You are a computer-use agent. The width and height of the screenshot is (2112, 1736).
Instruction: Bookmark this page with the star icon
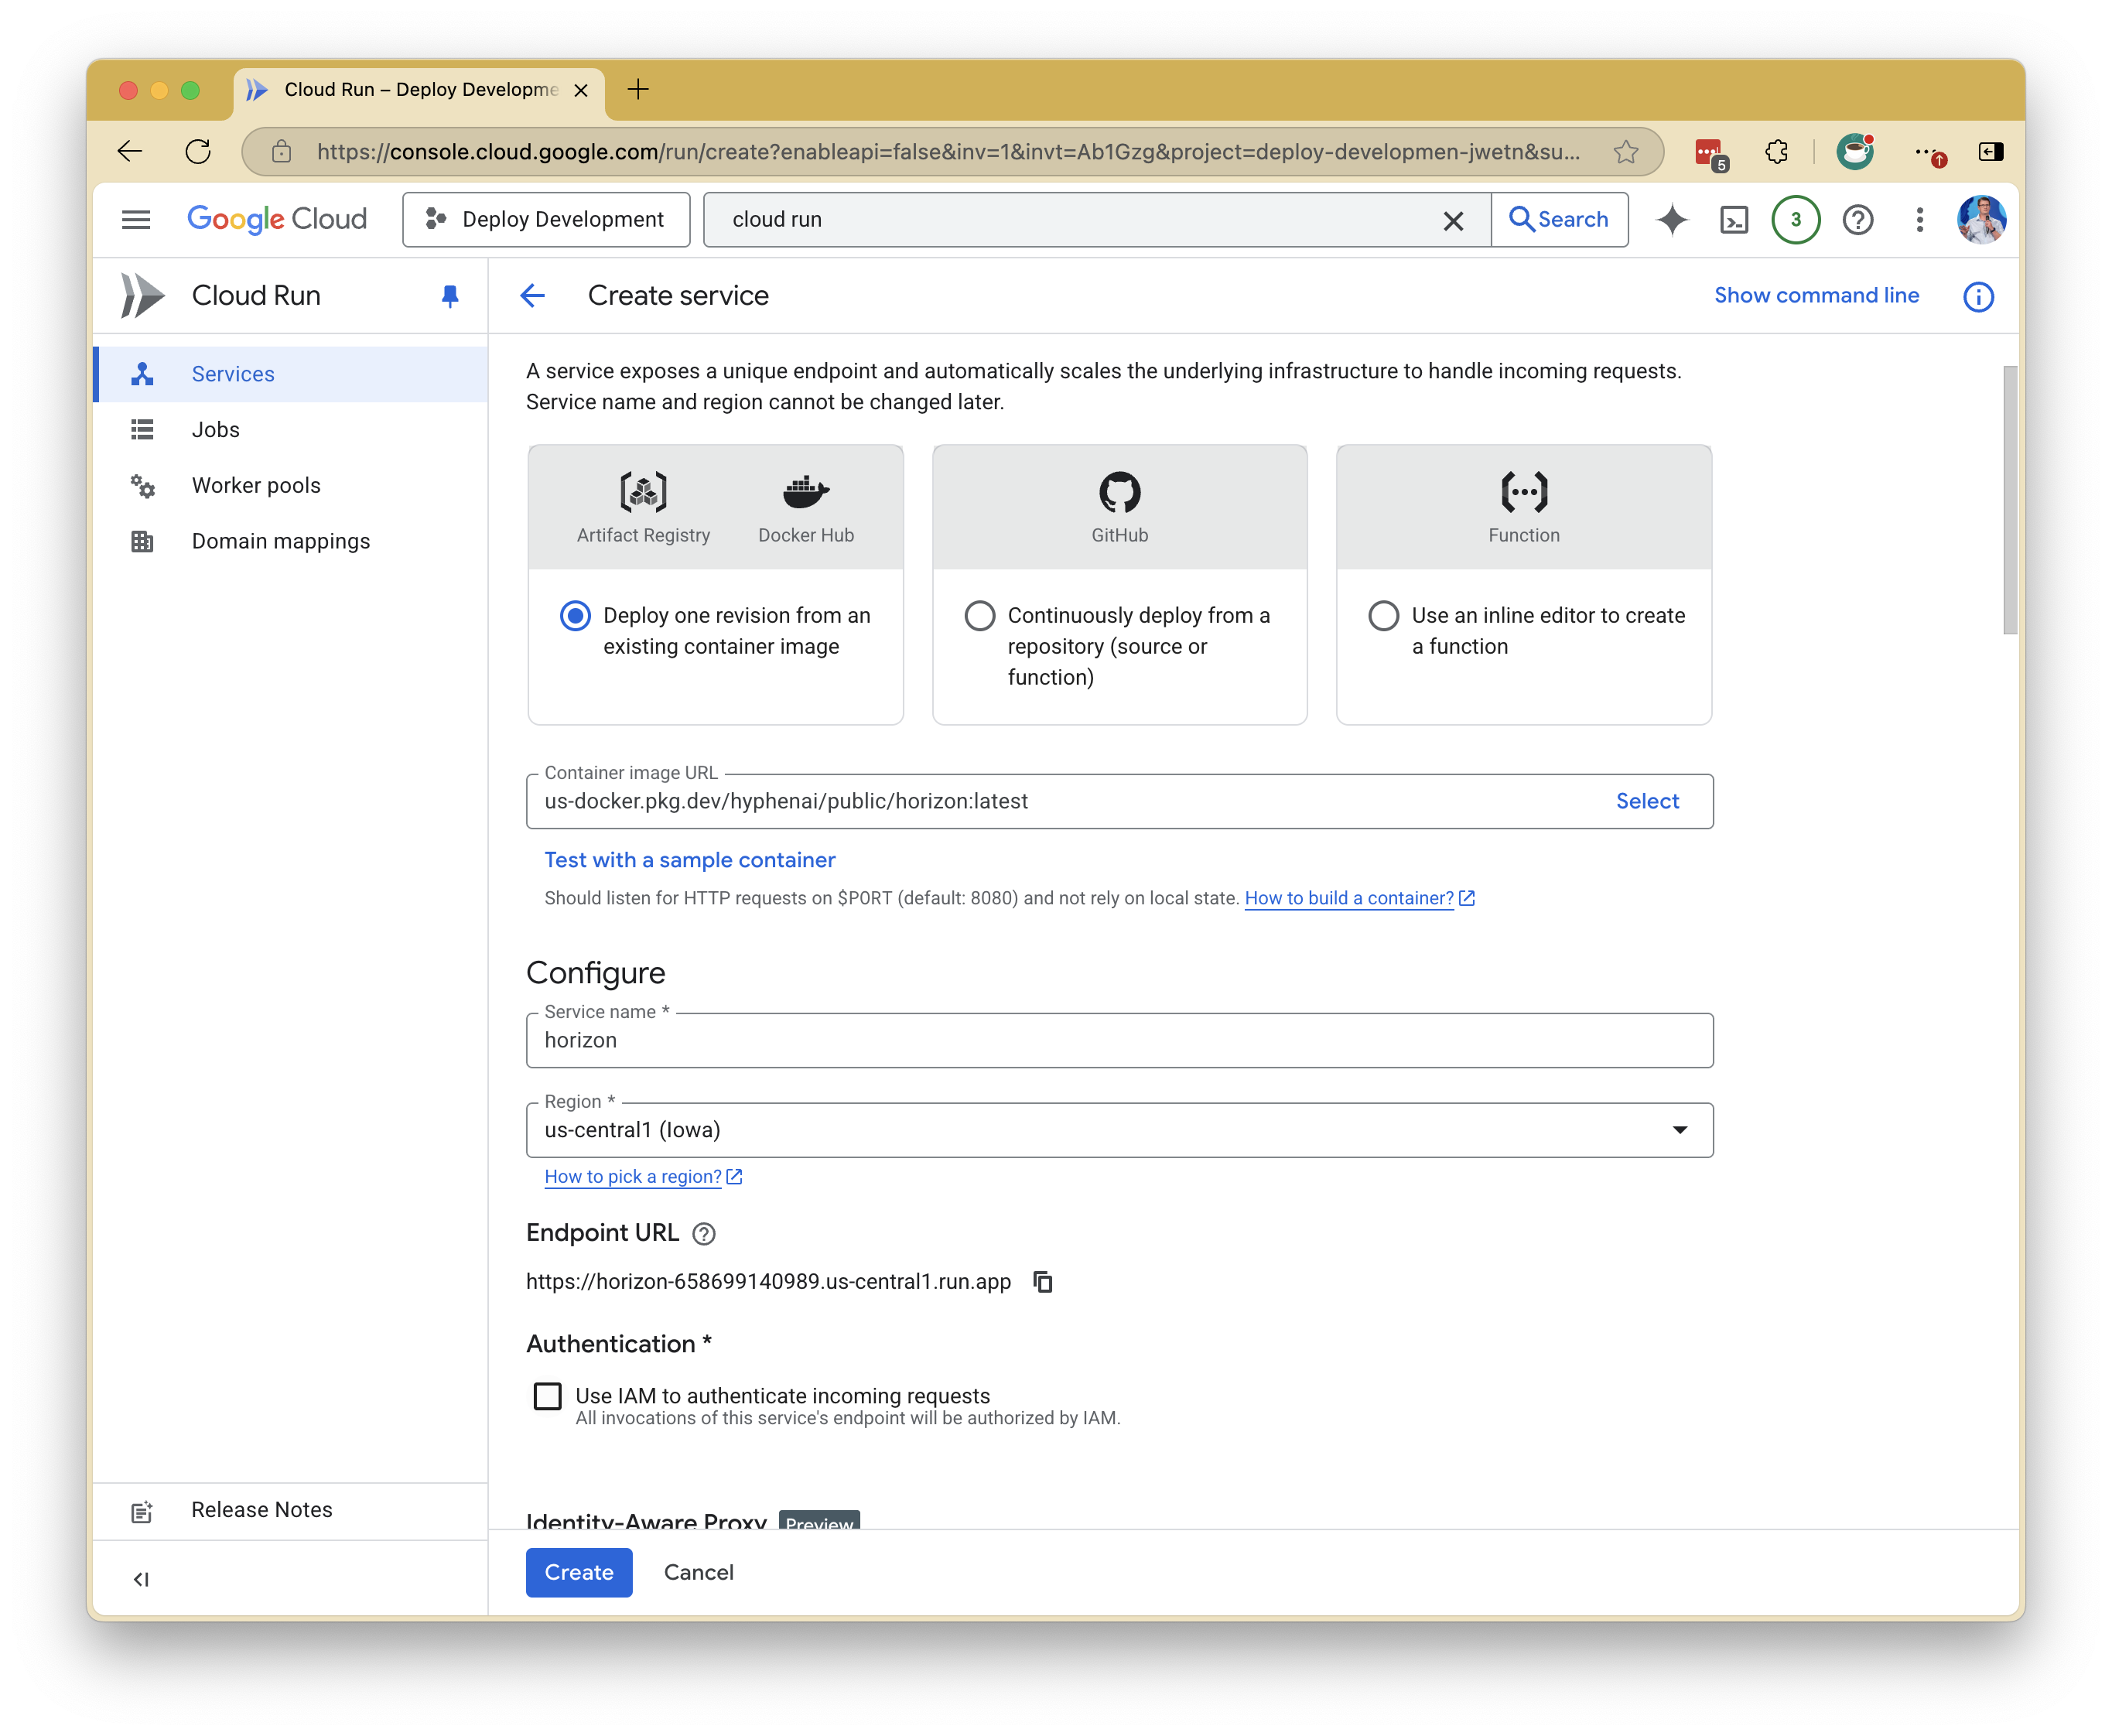[x=1626, y=151]
